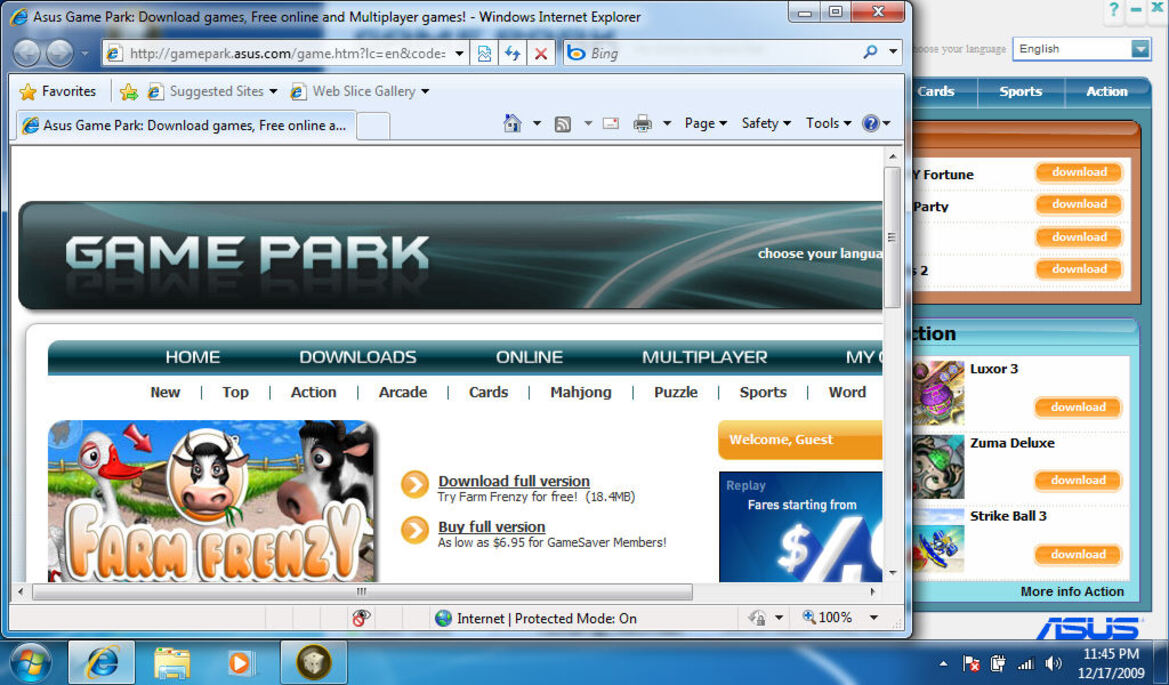Open the search provider dropdown arrow
The width and height of the screenshot is (1169, 685).
(893, 52)
